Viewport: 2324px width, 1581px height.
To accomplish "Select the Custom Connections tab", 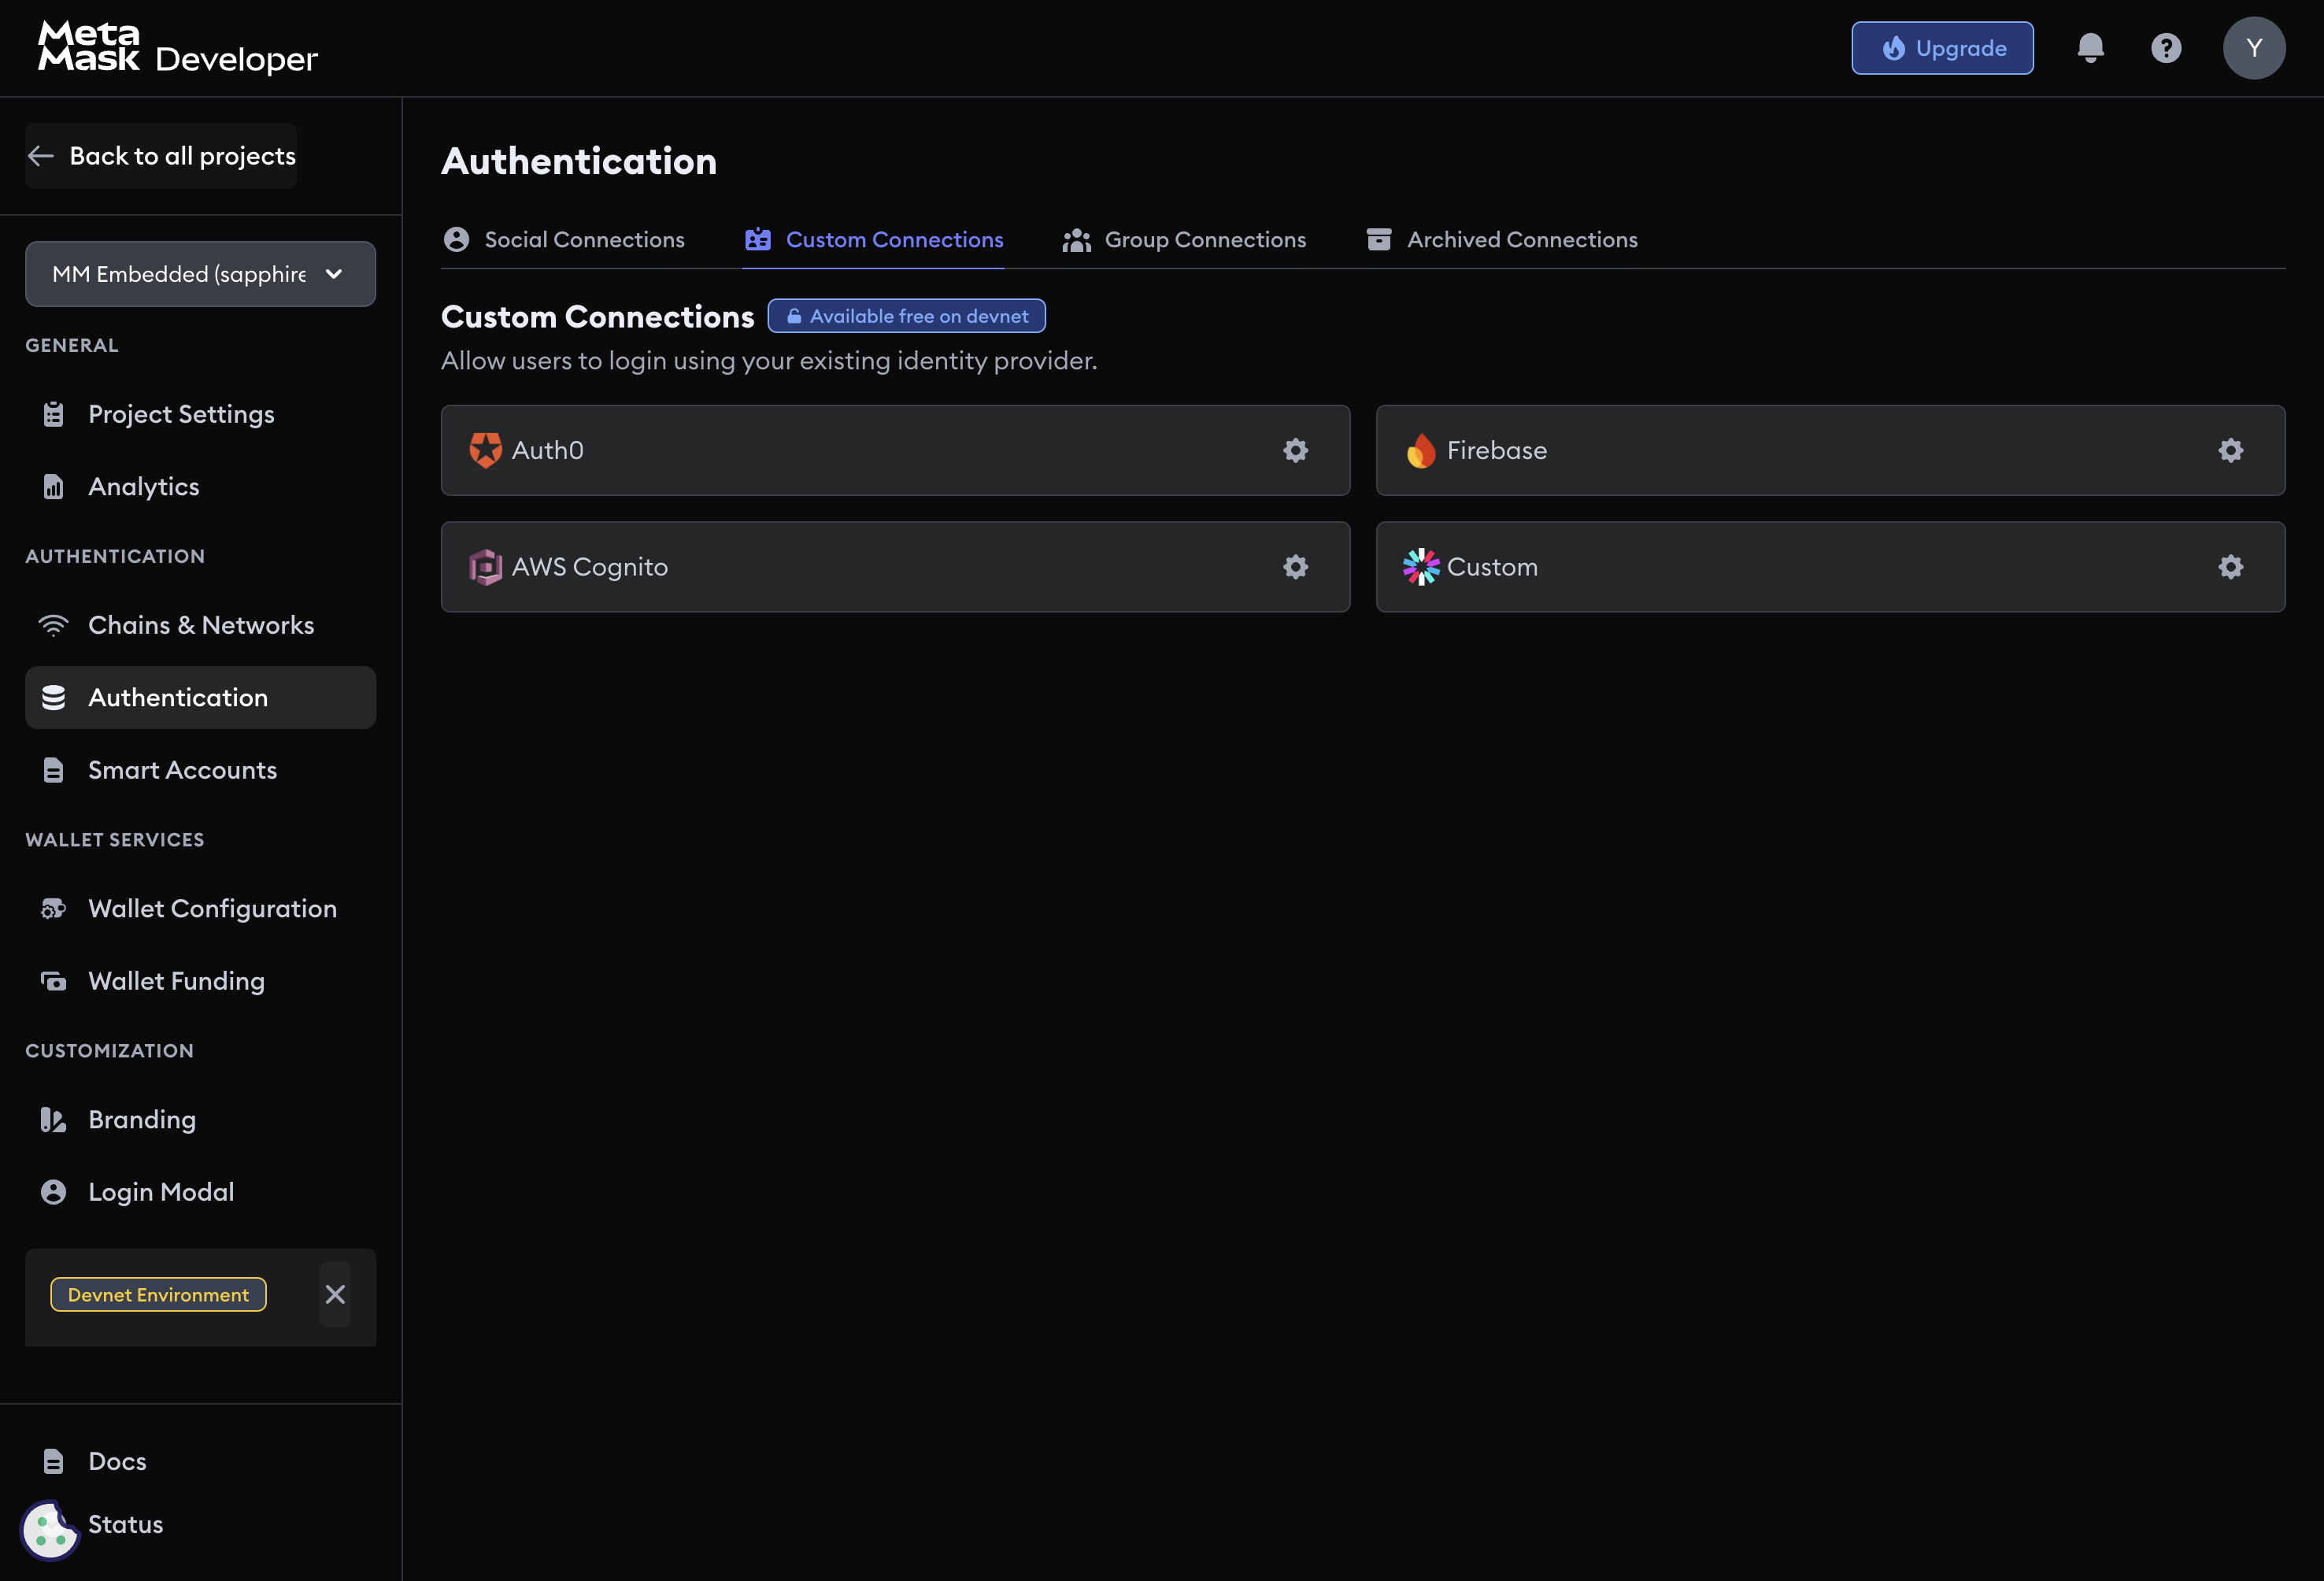I will (x=873, y=240).
